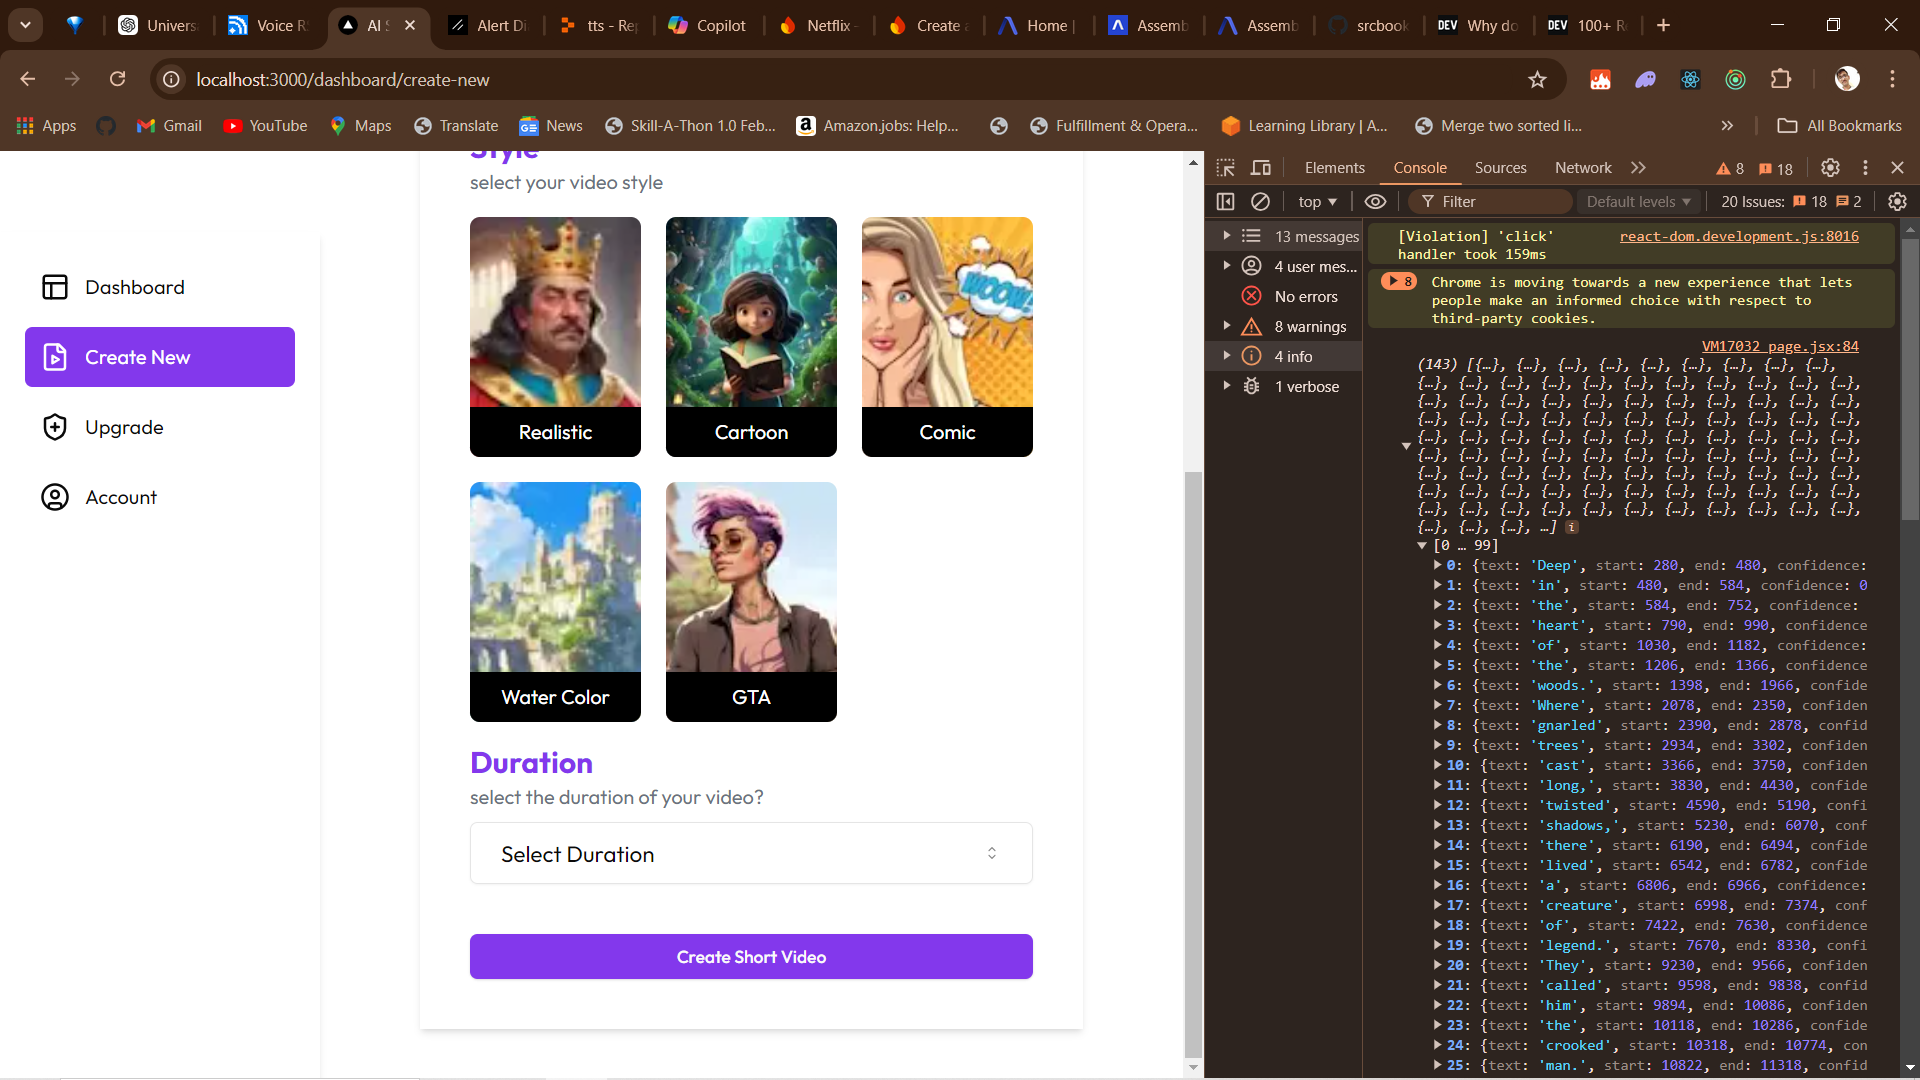
Task: Click the console sidebar toggle icon
Action: coord(1225,202)
